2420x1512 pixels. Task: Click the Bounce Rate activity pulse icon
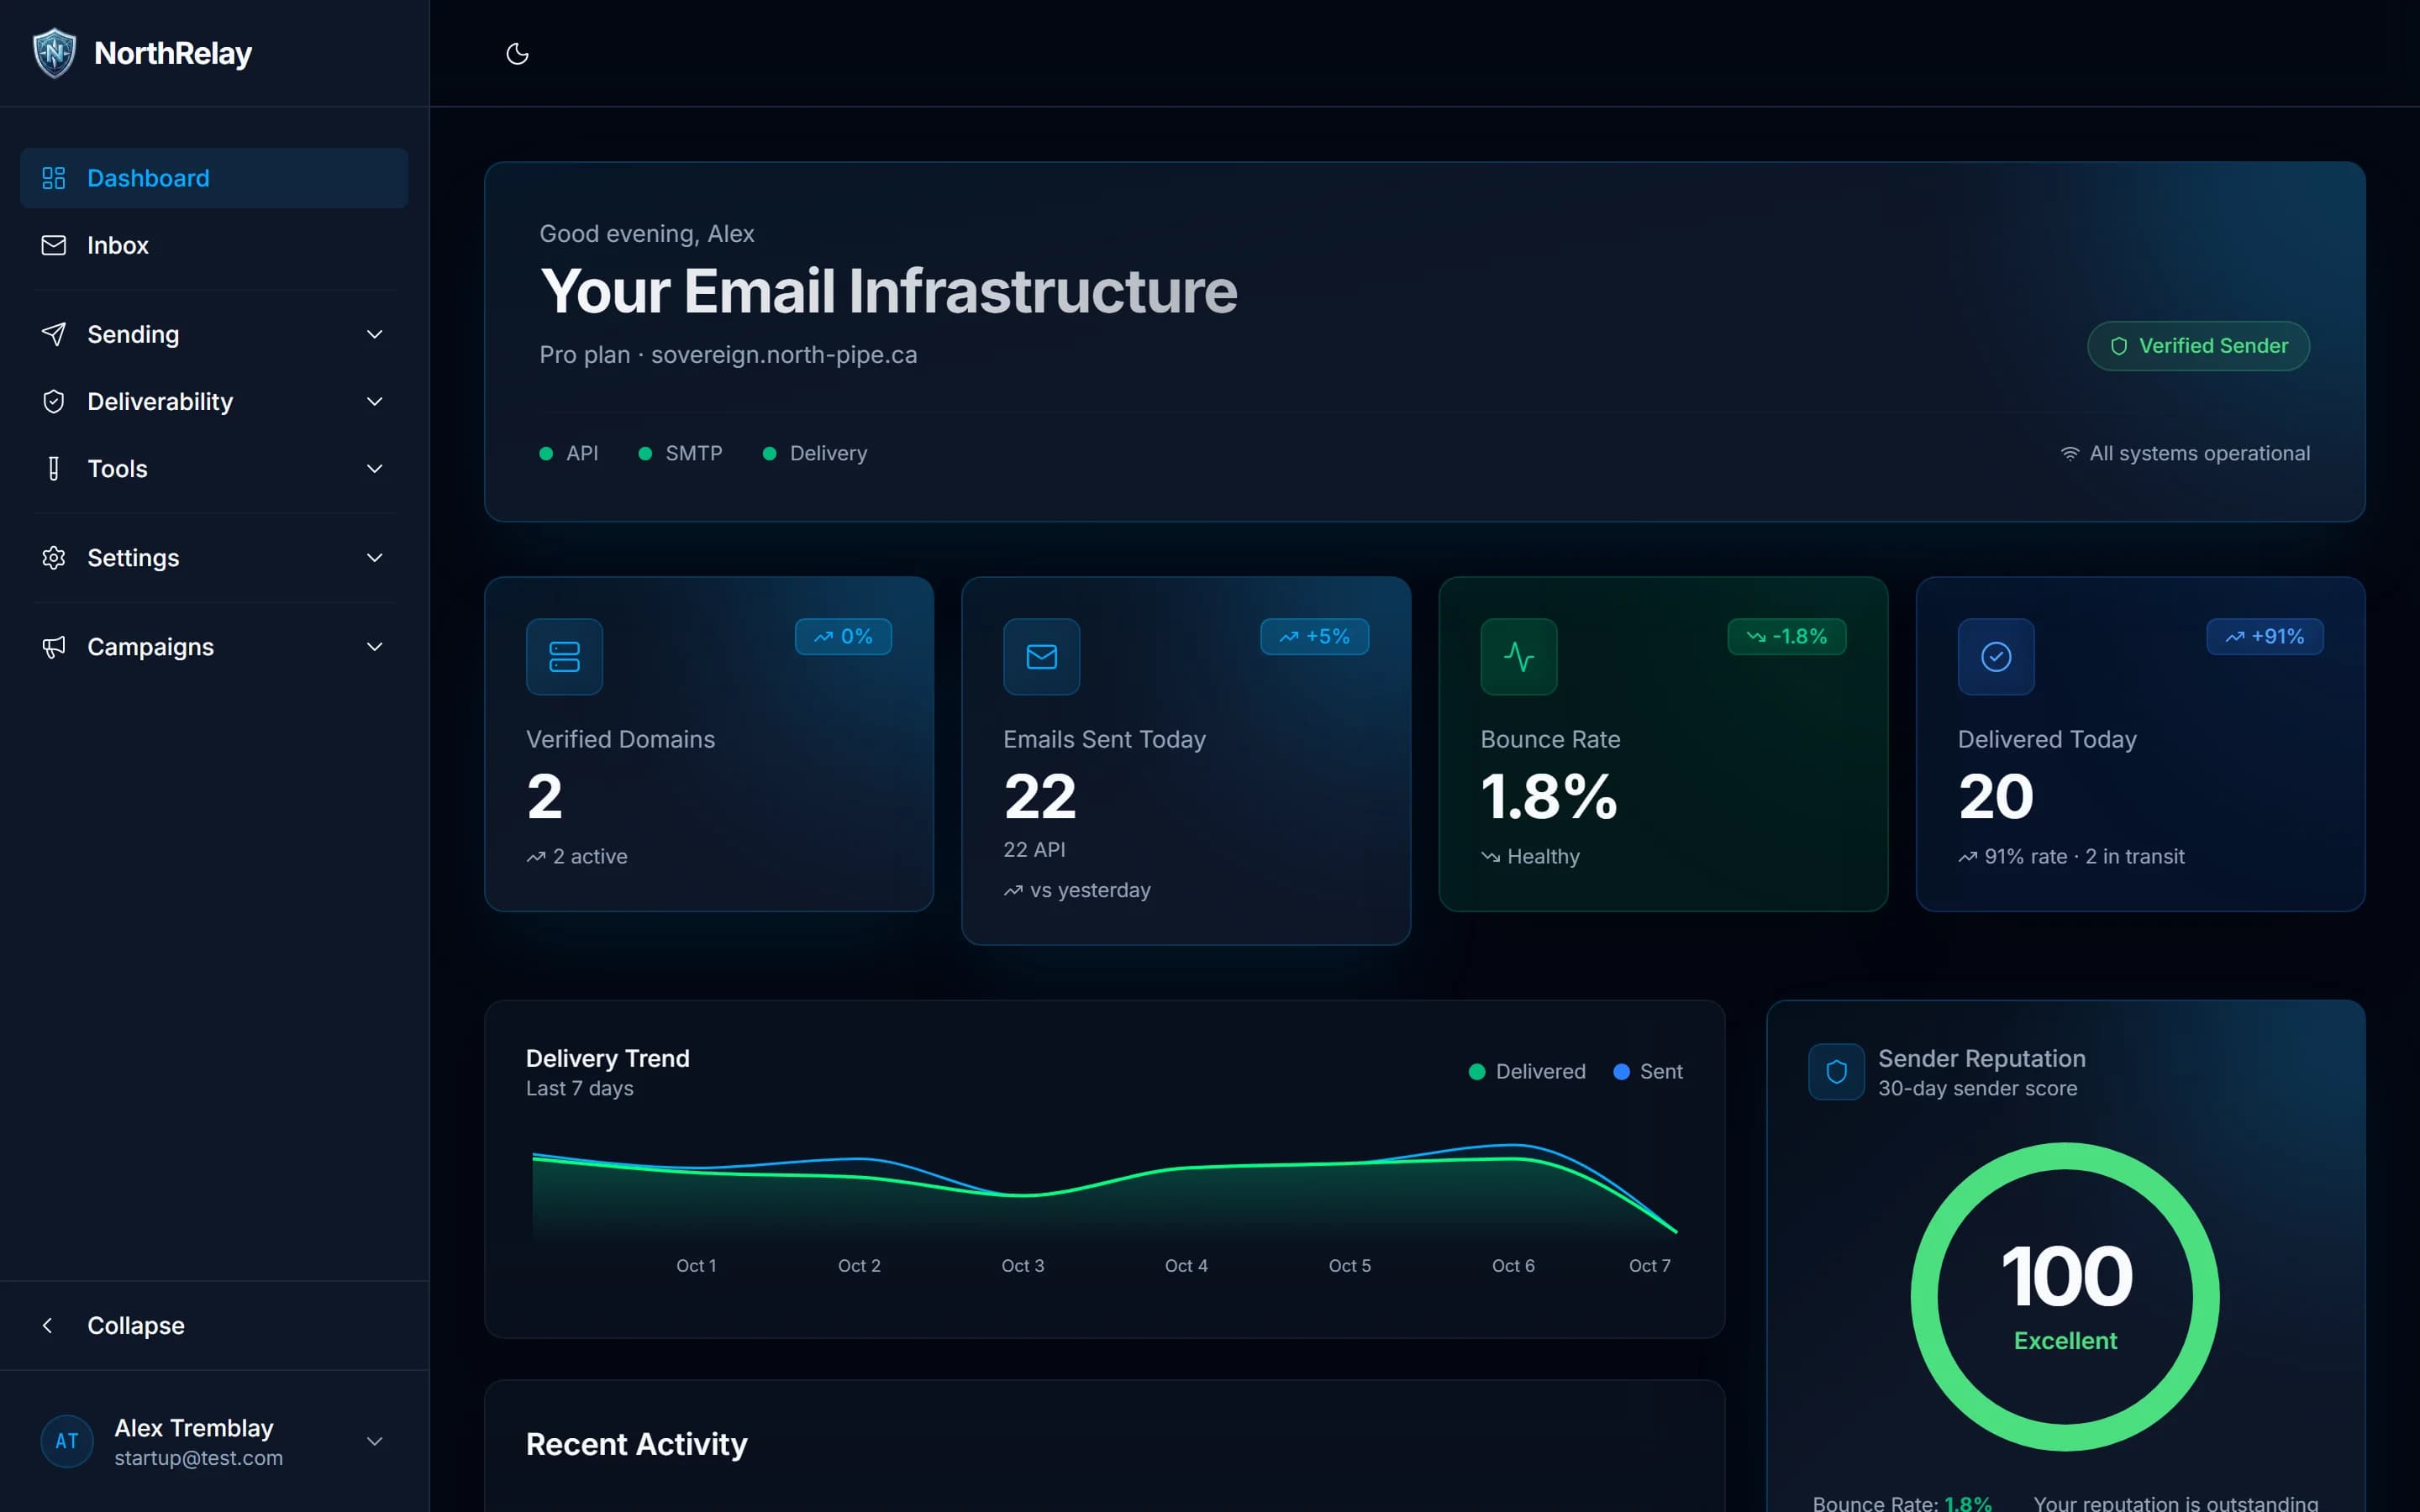point(1518,656)
